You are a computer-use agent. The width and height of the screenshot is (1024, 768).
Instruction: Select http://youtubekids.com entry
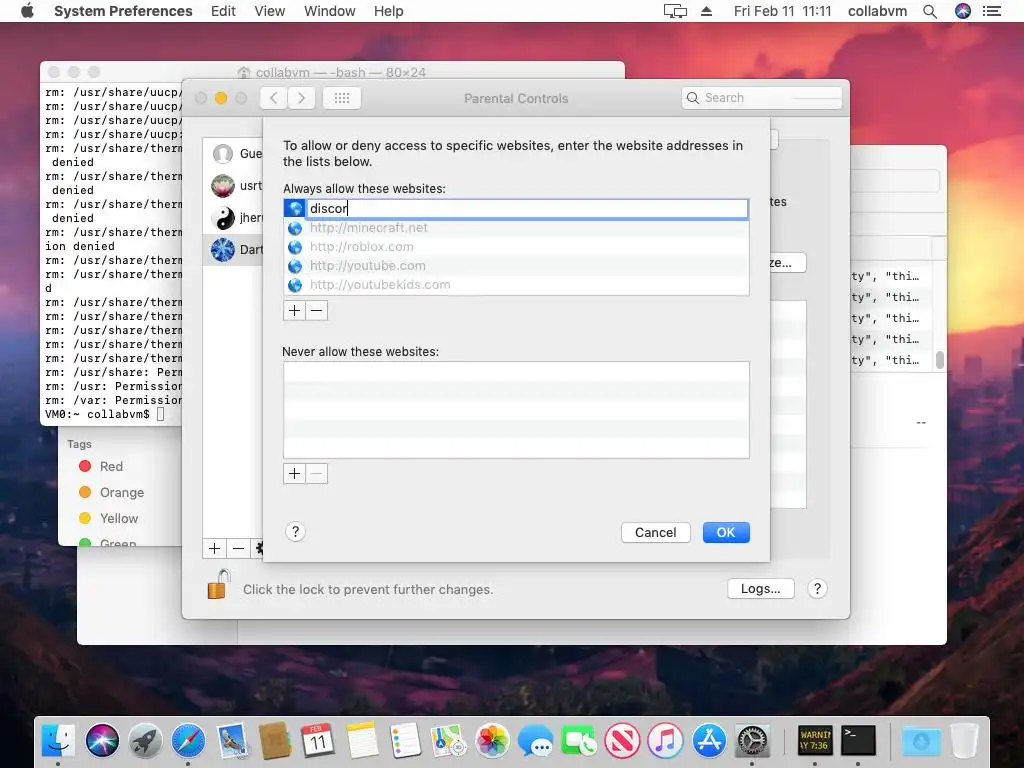516,285
